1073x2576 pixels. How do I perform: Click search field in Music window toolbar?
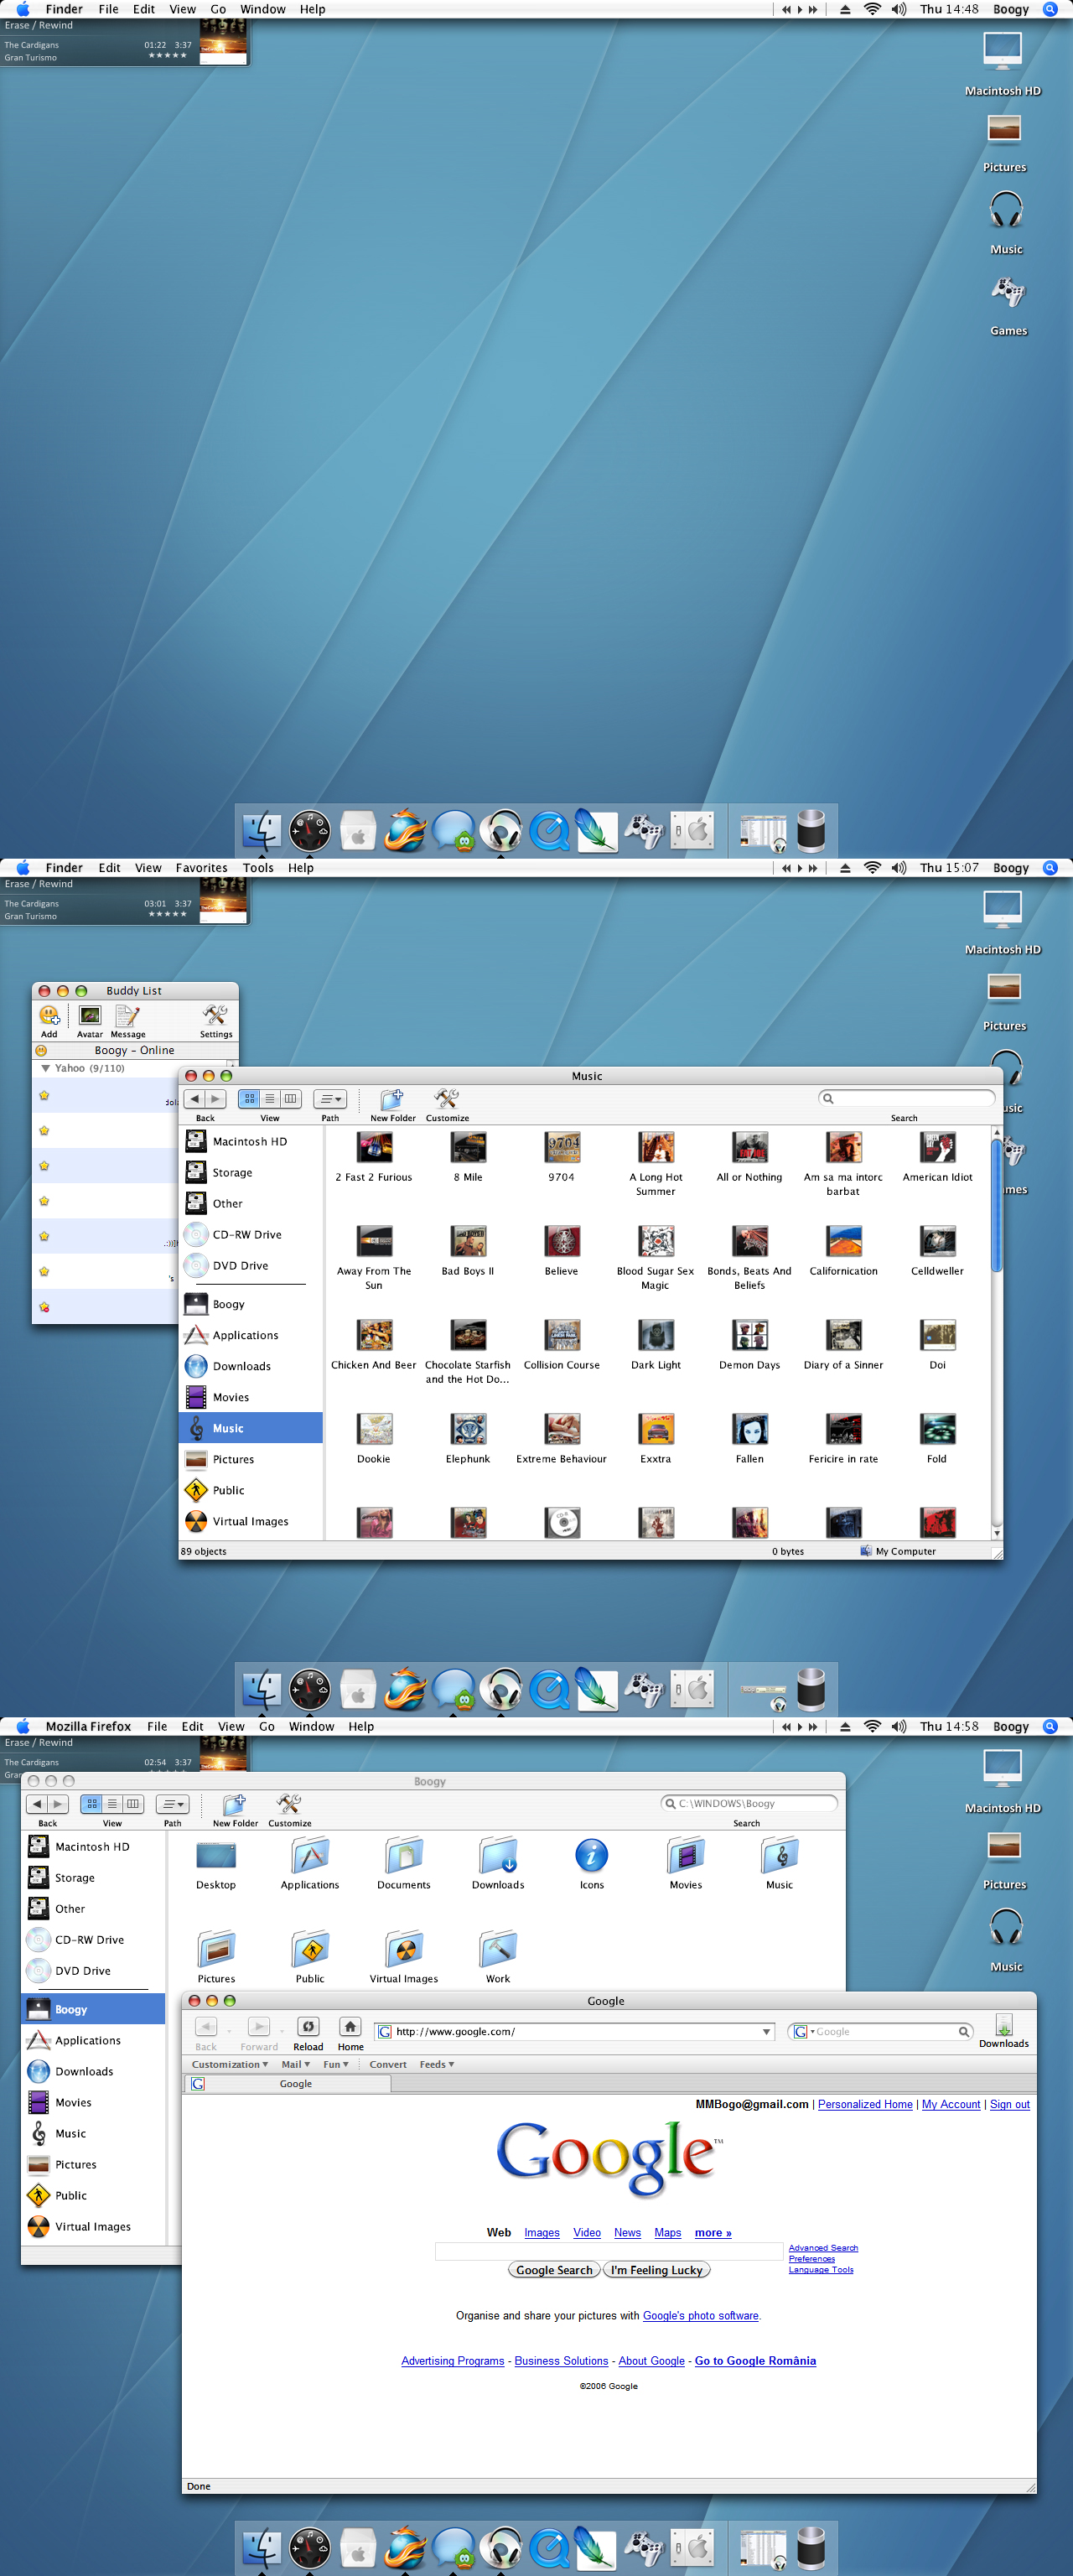point(906,1098)
